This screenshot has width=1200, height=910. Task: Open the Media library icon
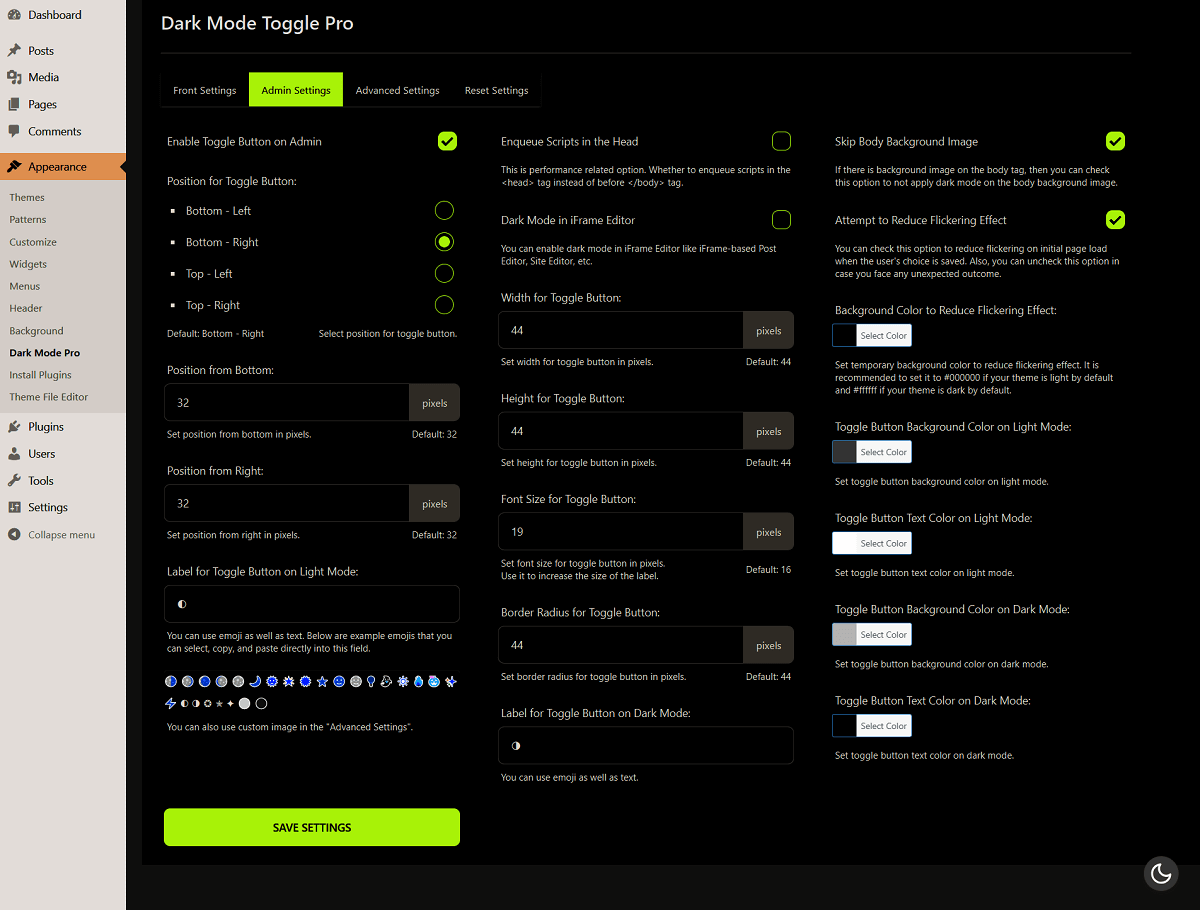[14, 77]
